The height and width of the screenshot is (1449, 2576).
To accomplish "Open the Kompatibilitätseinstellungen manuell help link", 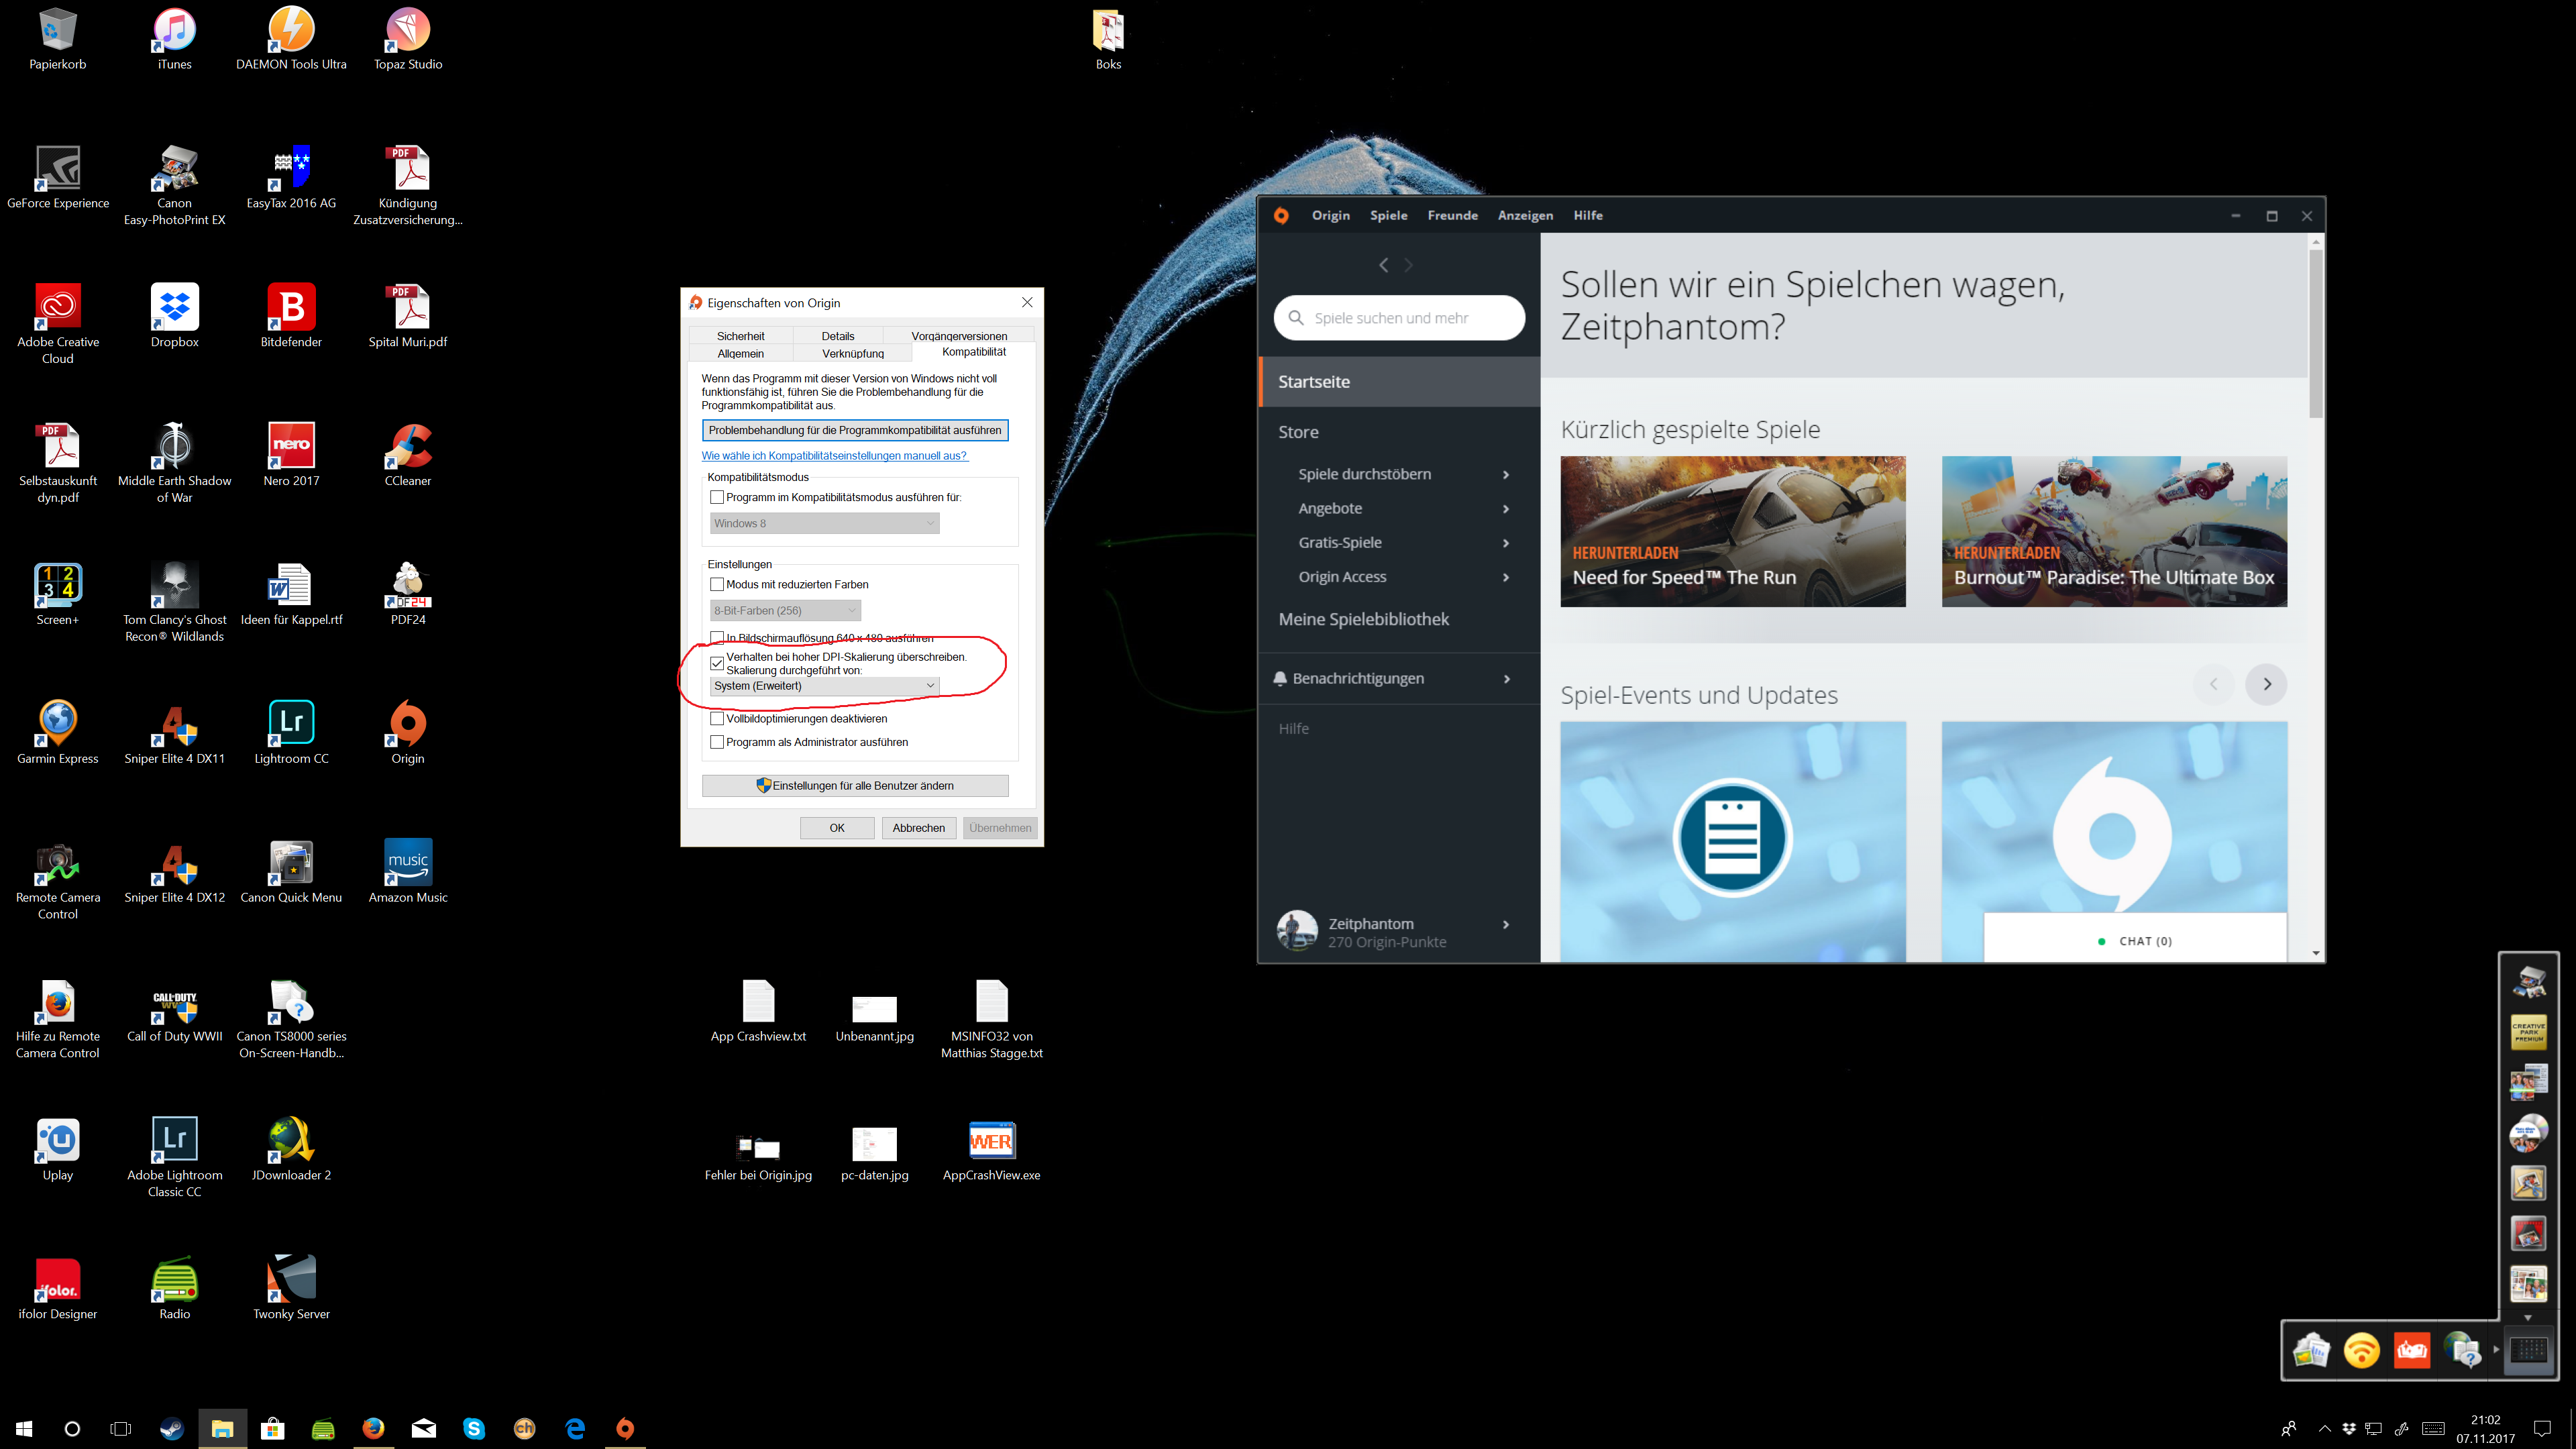I will point(834,455).
